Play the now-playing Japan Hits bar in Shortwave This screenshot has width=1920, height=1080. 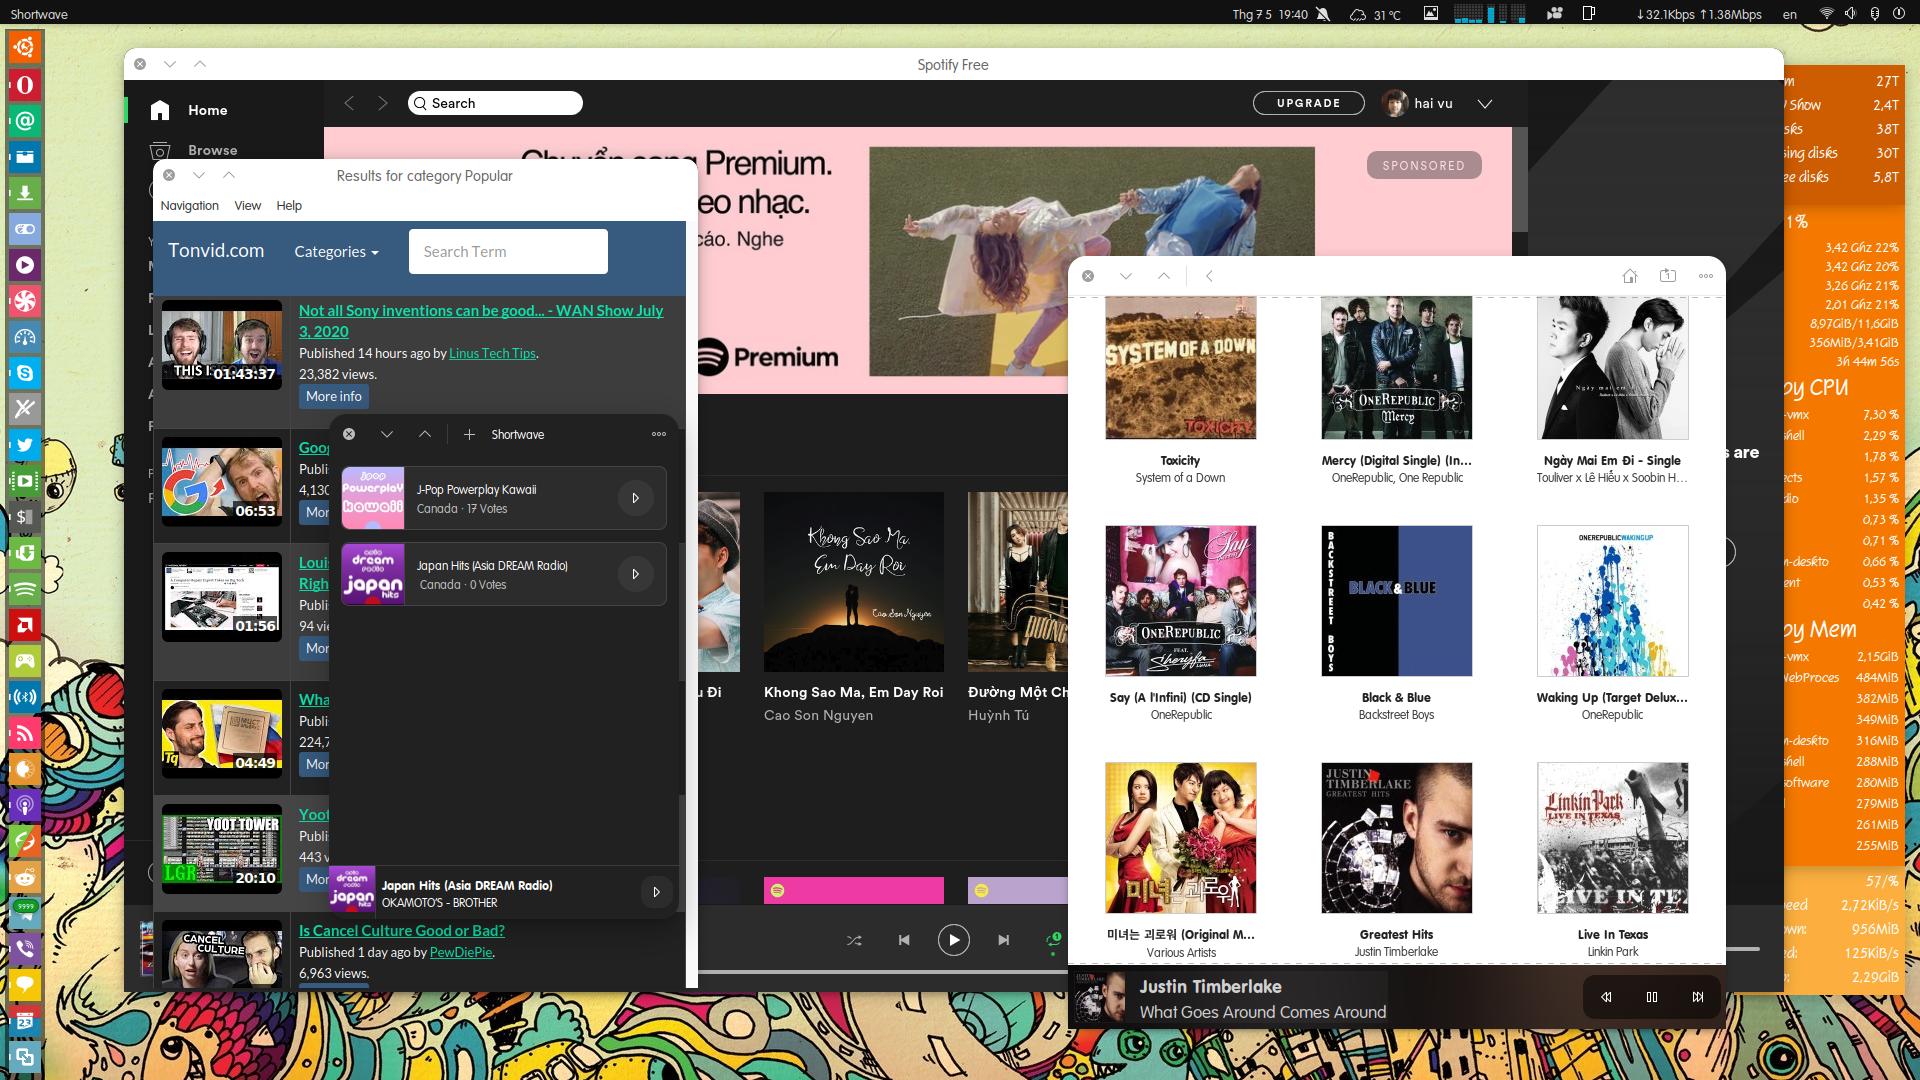coord(656,892)
